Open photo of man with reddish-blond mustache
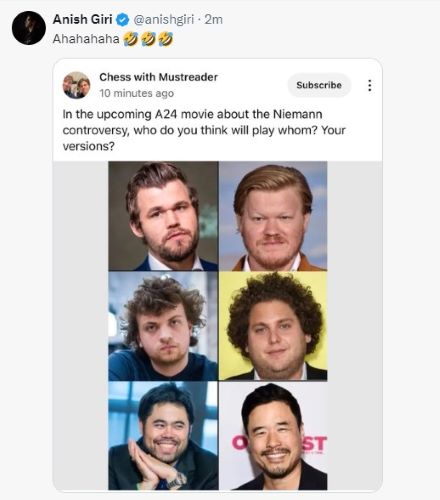 pos(273,216)
